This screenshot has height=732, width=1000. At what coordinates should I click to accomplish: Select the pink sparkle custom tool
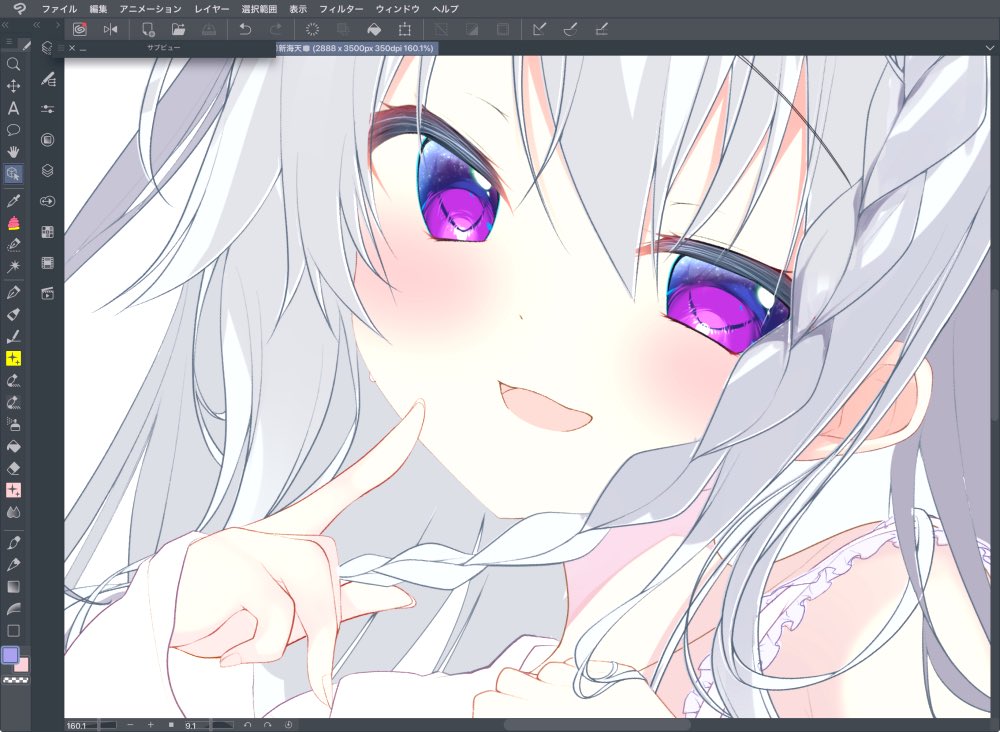pos(13,490)
